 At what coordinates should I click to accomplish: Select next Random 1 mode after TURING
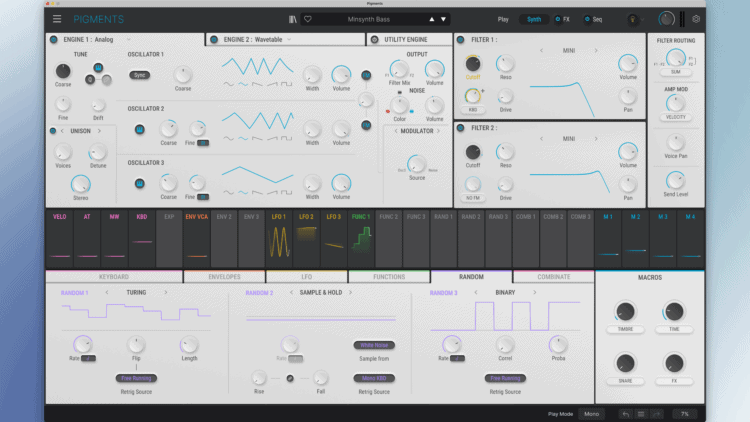[165, 292]
